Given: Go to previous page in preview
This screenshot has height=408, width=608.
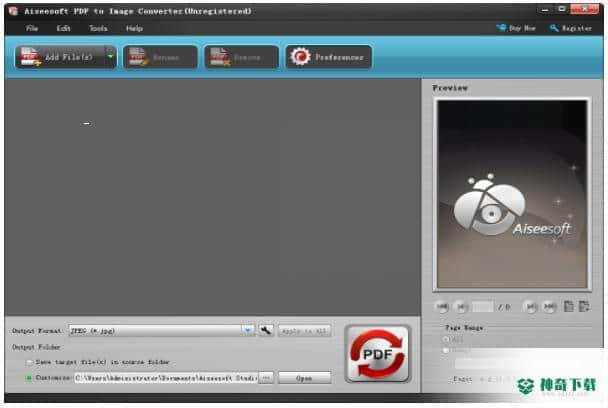Looking at the screenshot, I should [x=460, y=307].
